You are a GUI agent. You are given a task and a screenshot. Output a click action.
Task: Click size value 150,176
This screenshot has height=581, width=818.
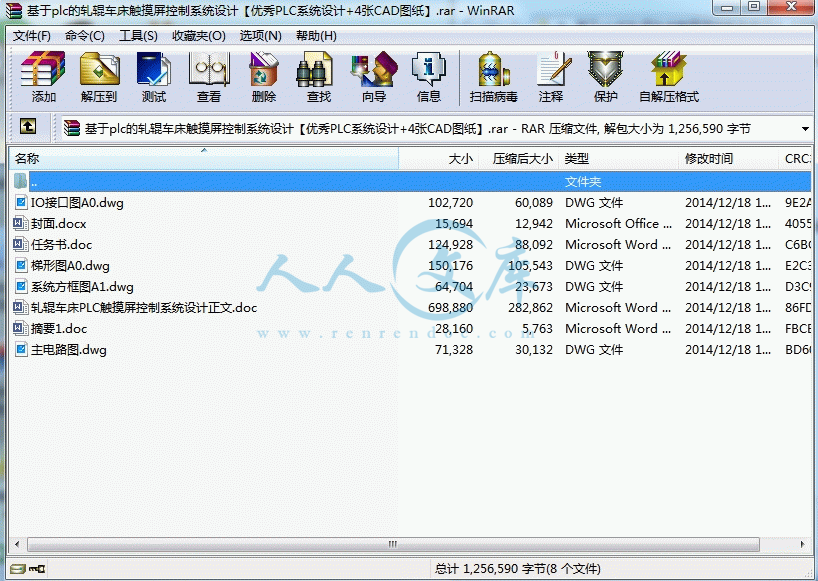450,265
